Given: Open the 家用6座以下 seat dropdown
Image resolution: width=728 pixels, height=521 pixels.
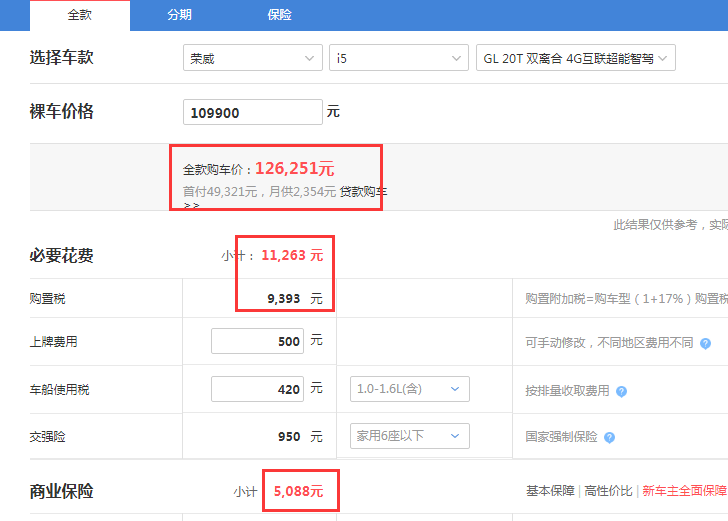Looking at the screenshot, I should 410,436.
